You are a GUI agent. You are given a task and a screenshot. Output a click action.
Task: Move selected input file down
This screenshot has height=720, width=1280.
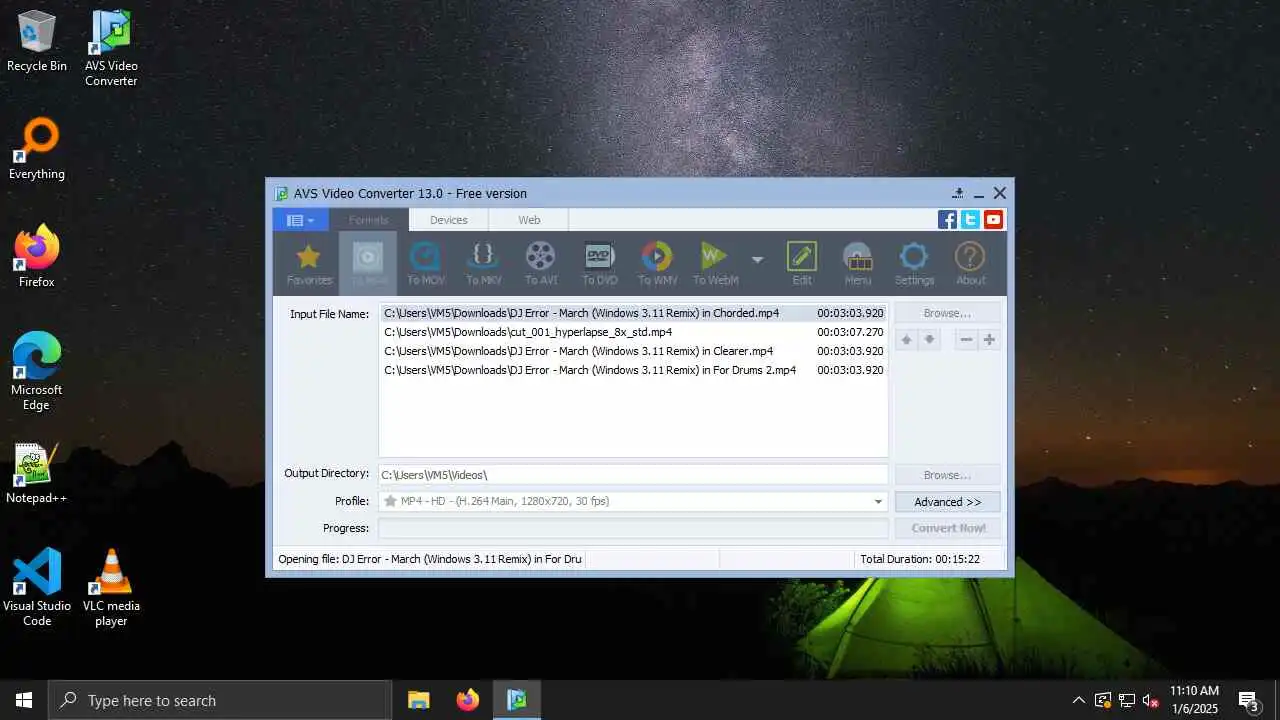[929, 340]
